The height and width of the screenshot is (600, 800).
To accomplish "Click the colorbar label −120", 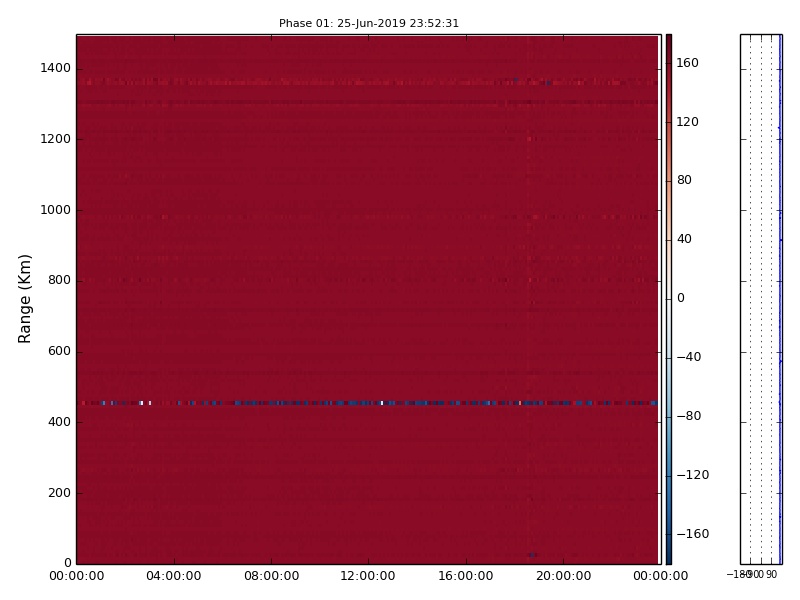I will pyautogui.click(x=693, y=475).
